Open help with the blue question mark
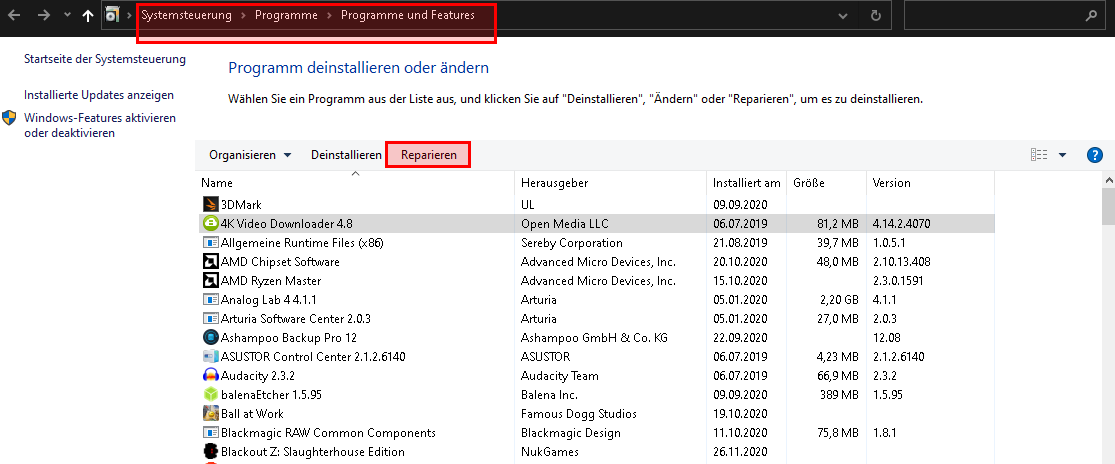This screenshot has height=464, width=1115. point(1095,155)
